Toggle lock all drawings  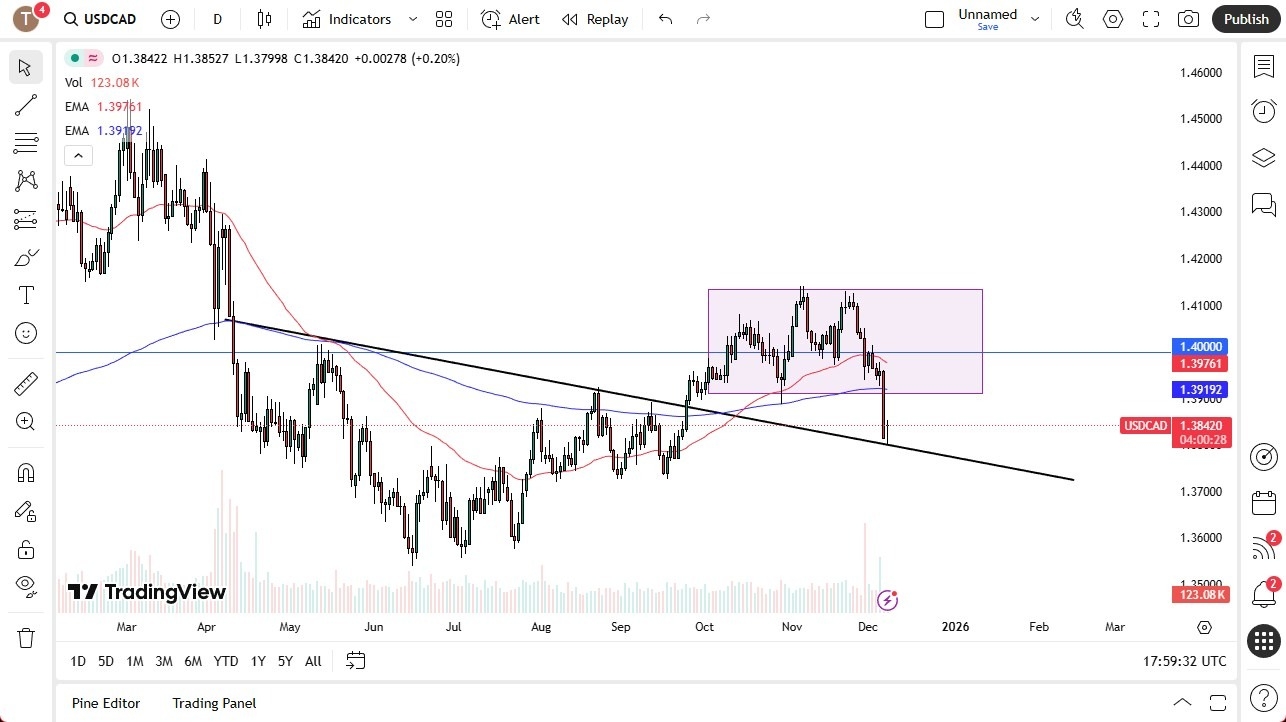(25, 549)
